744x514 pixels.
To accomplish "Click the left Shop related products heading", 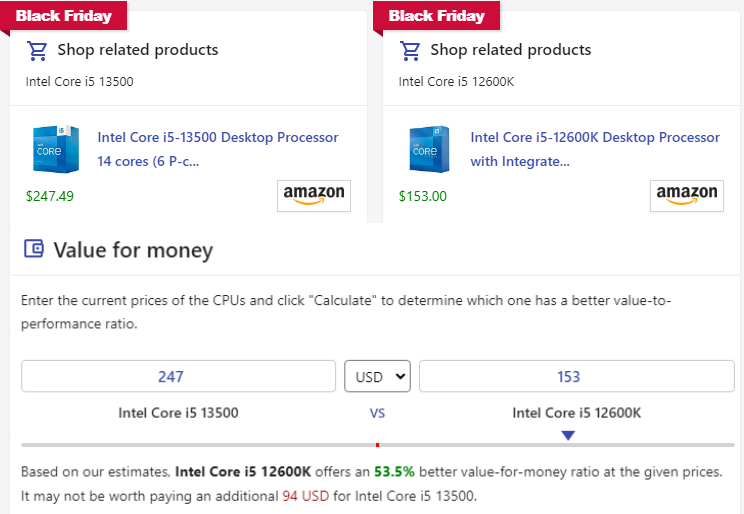I will pos(137,50).
